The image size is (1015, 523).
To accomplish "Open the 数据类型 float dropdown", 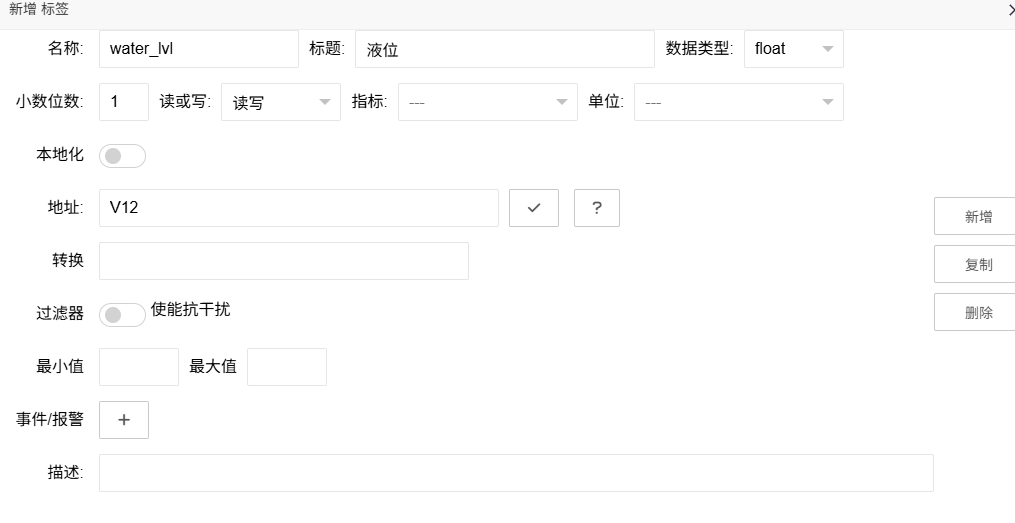I will click(794, 49).
